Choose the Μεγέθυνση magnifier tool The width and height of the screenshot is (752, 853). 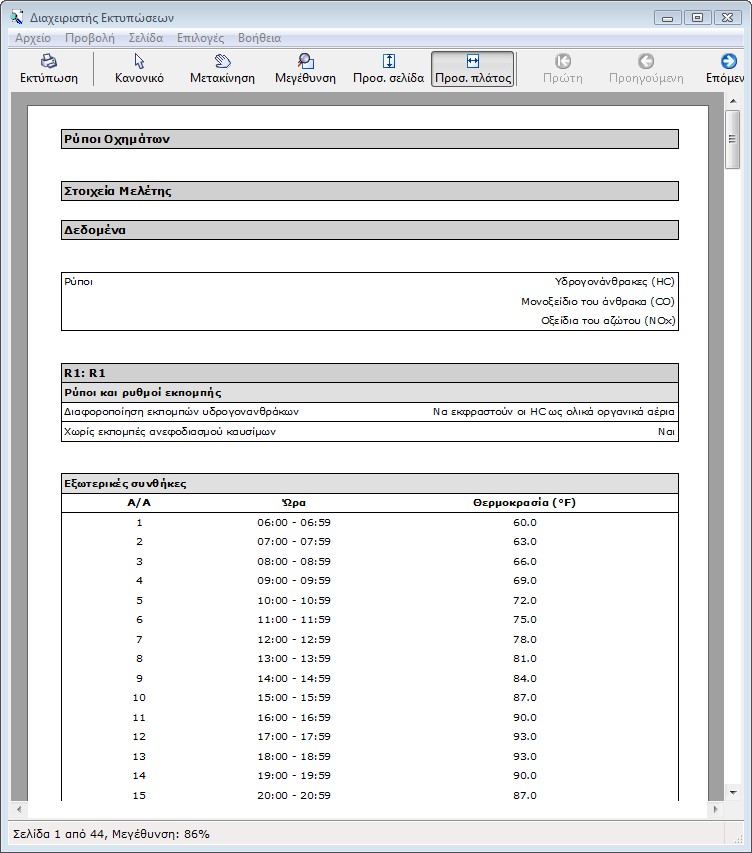[305, 62]
